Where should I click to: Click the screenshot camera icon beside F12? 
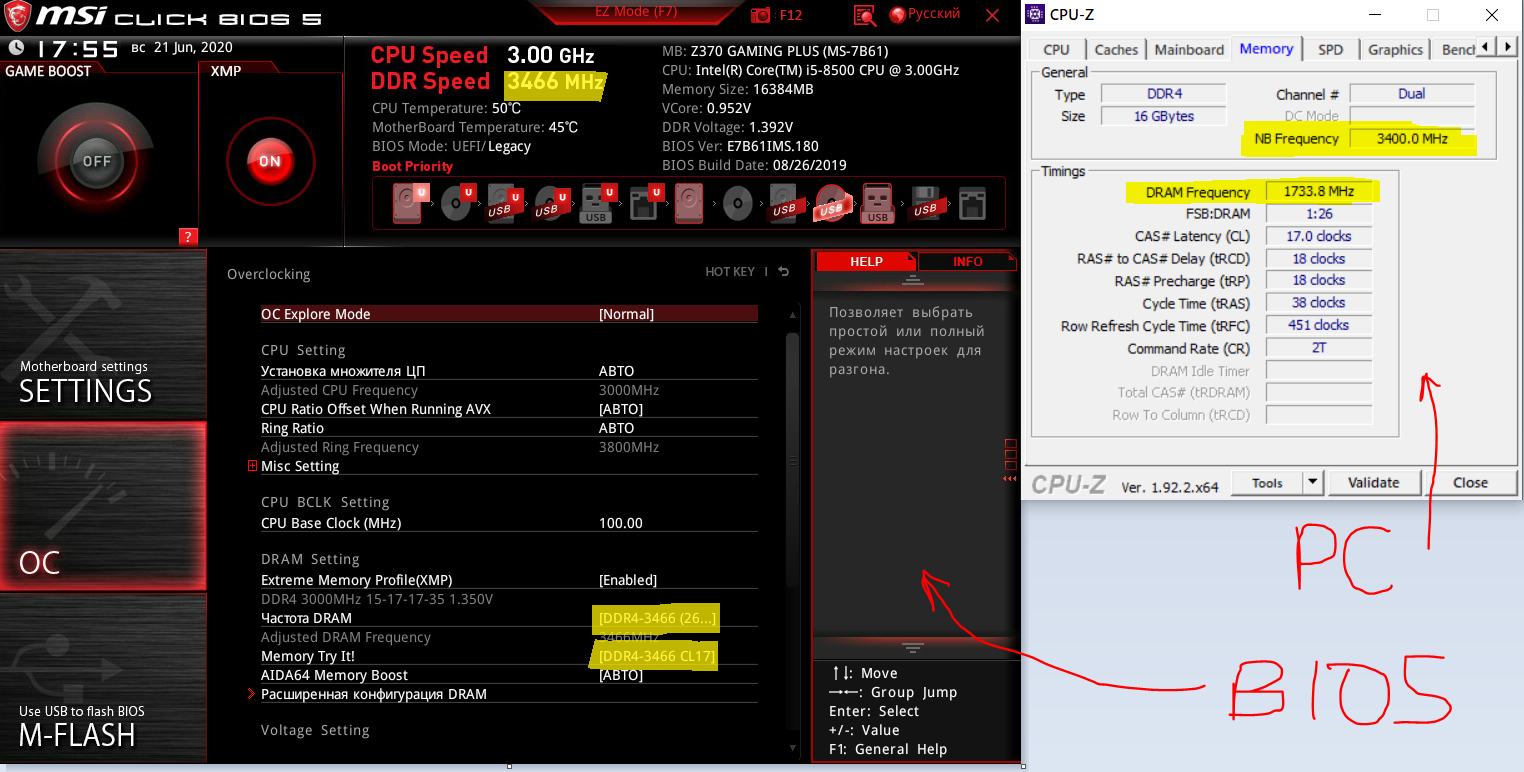click(x=762, y=15)
